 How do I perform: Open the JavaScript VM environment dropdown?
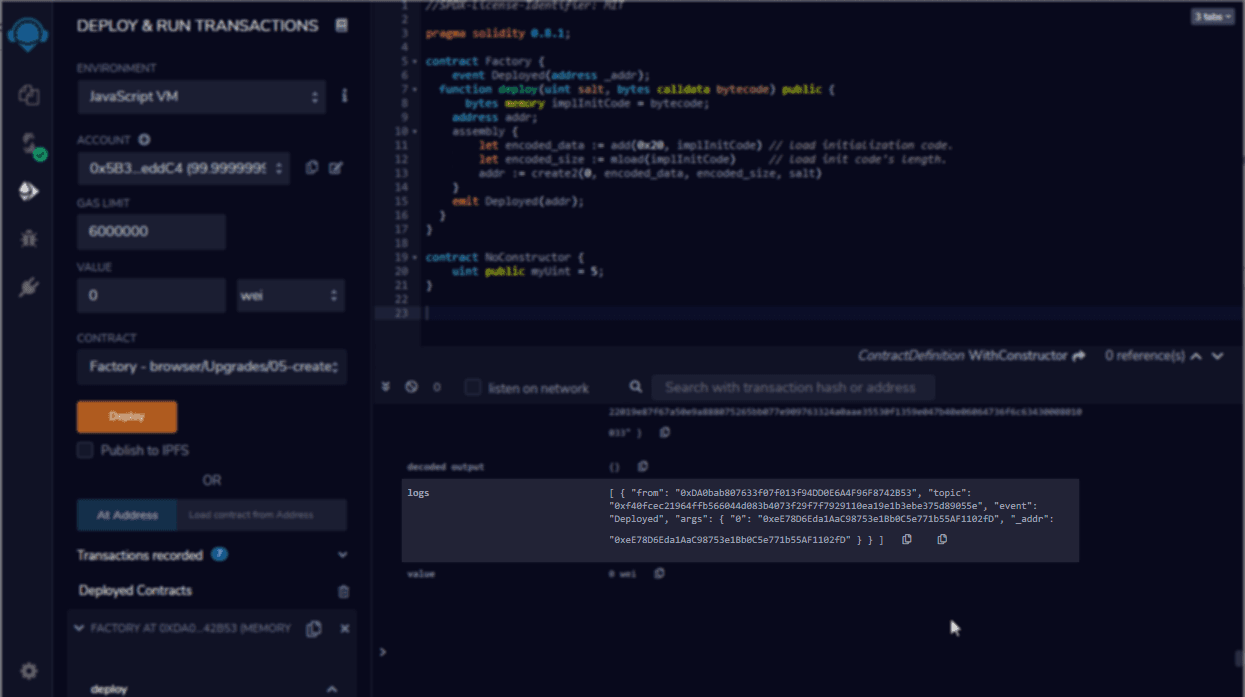(x=202, y=97)
